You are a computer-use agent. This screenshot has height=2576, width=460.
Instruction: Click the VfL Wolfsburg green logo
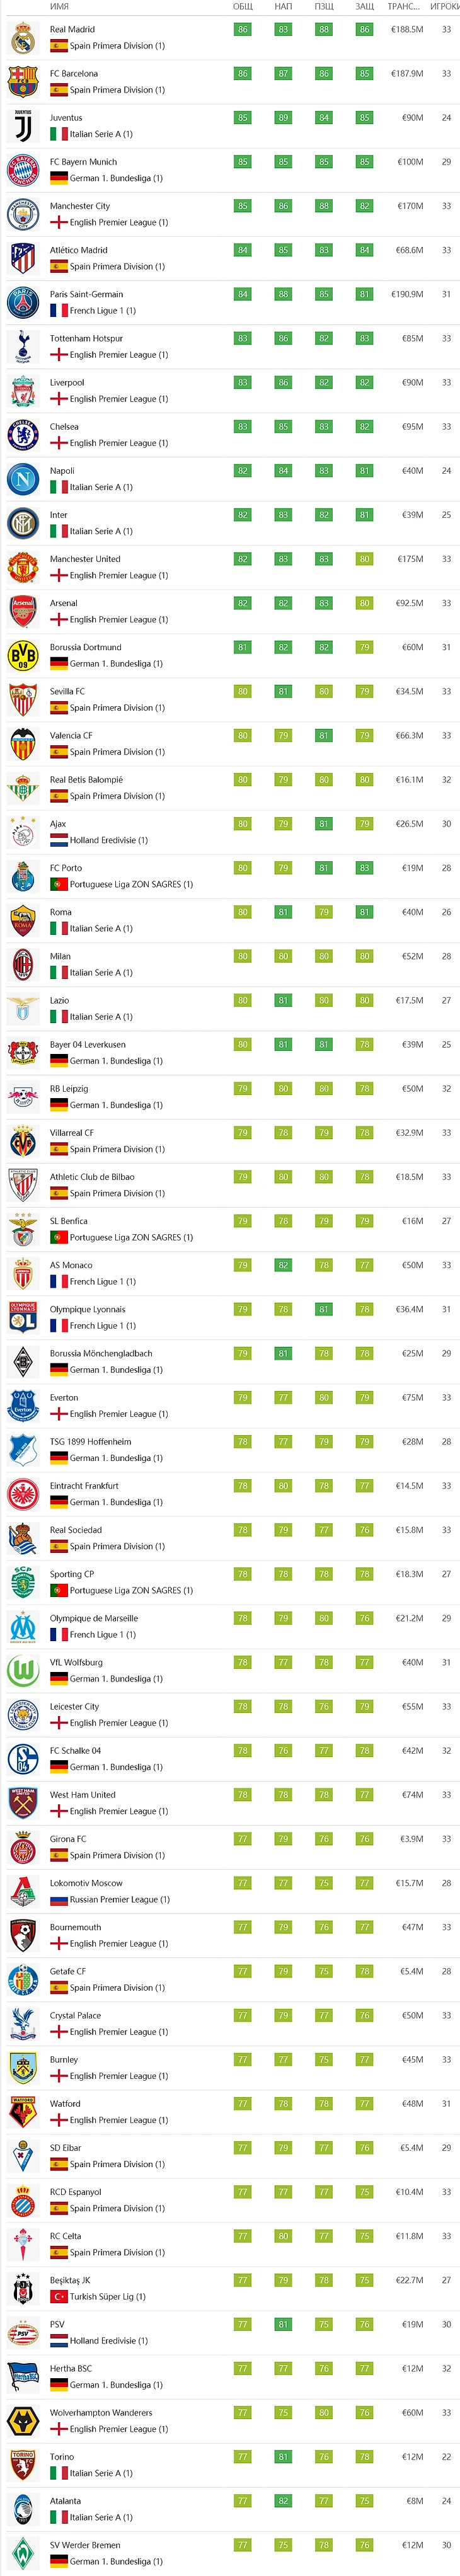23,1671
